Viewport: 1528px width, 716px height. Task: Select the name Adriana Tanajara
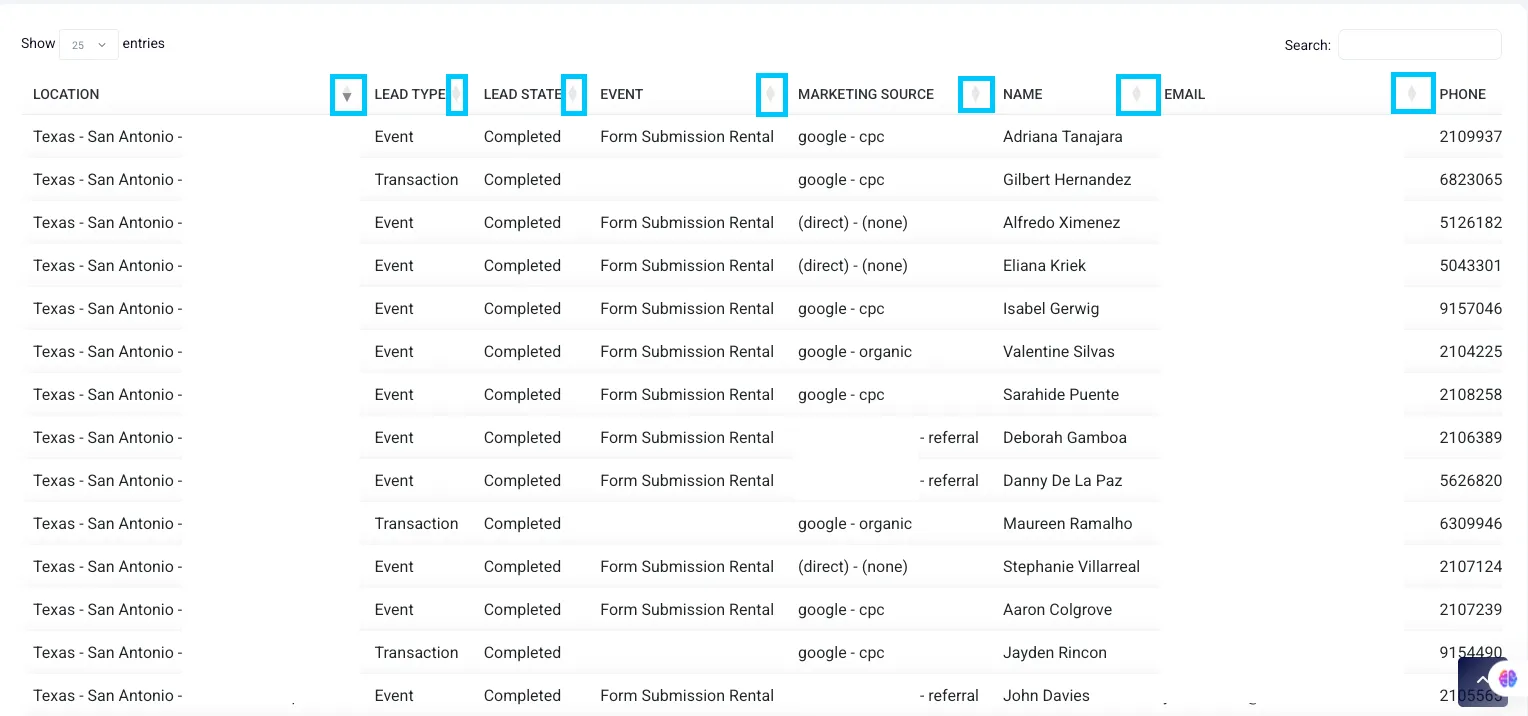click(x=1062, y=137)
